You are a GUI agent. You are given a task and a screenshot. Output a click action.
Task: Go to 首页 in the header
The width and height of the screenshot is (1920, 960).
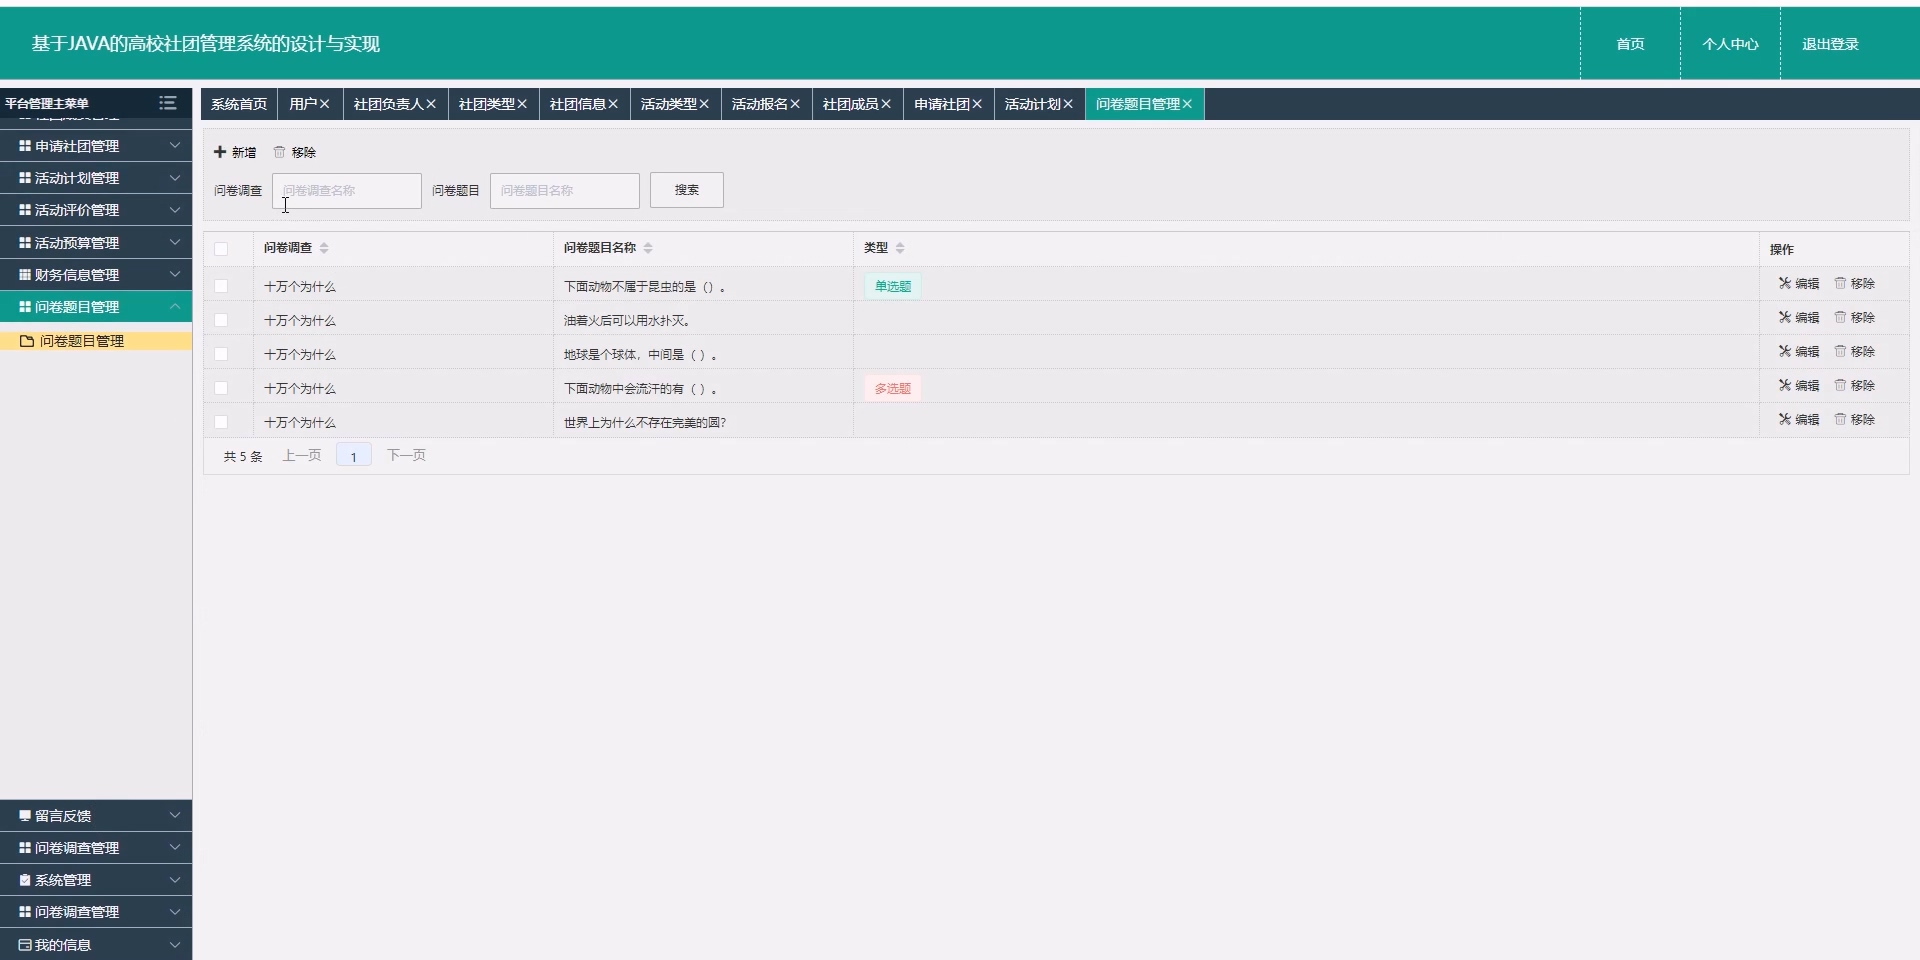pyautogui.click(x=1630, y=44)
